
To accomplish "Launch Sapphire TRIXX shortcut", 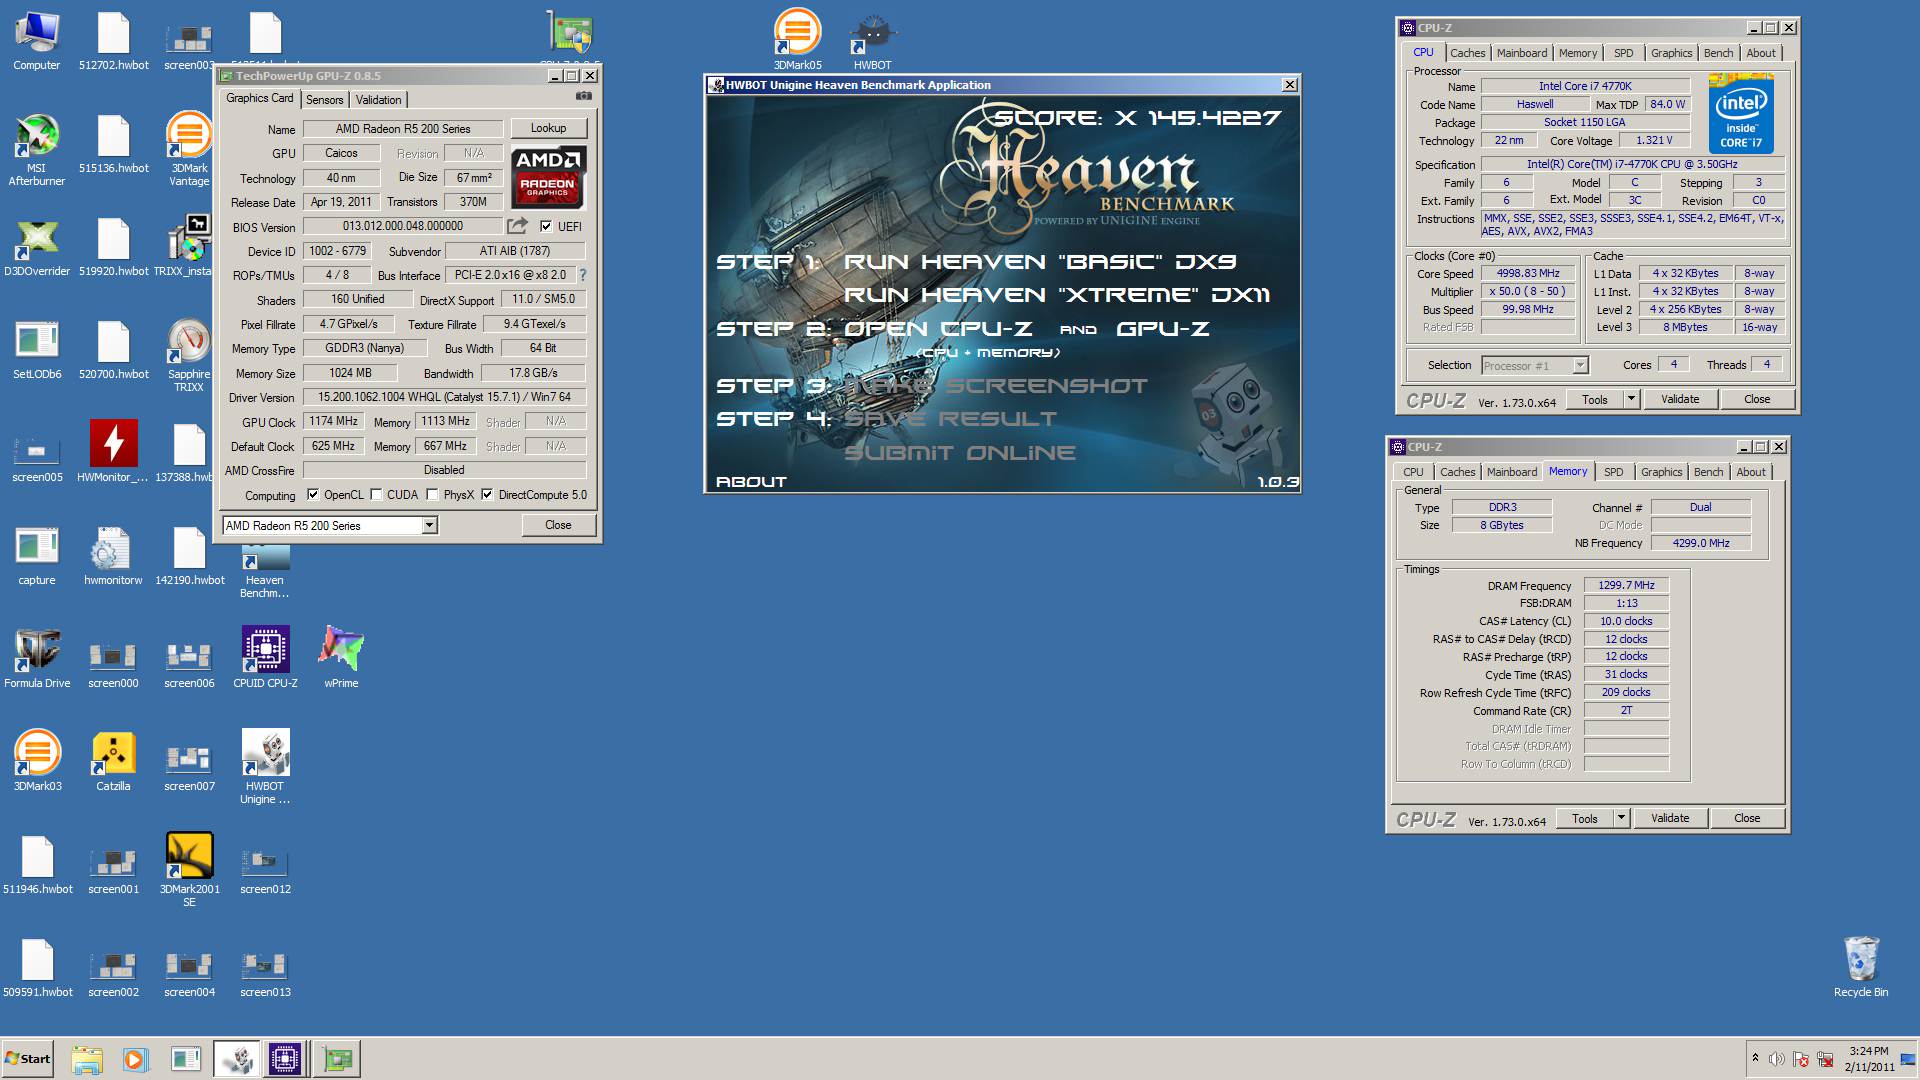I will [189, 356].
